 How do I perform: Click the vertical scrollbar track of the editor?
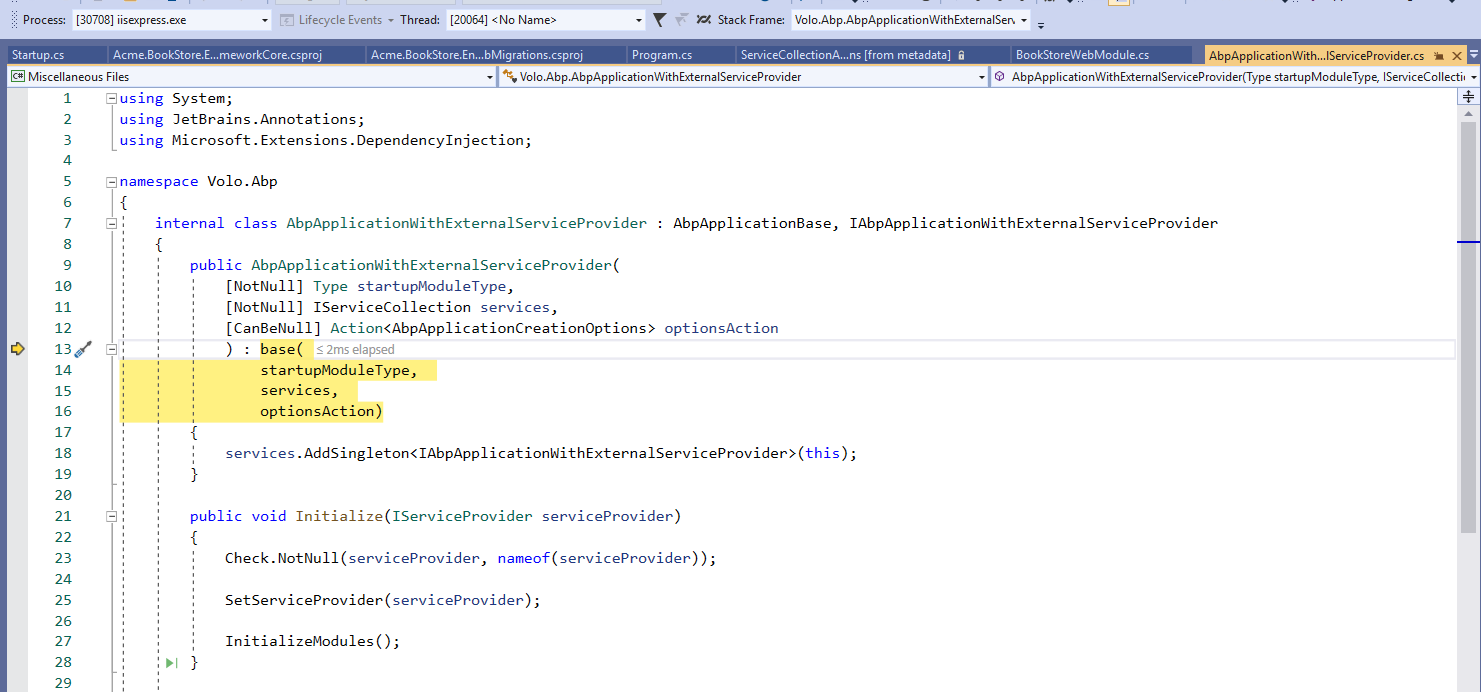[1468, 400]
